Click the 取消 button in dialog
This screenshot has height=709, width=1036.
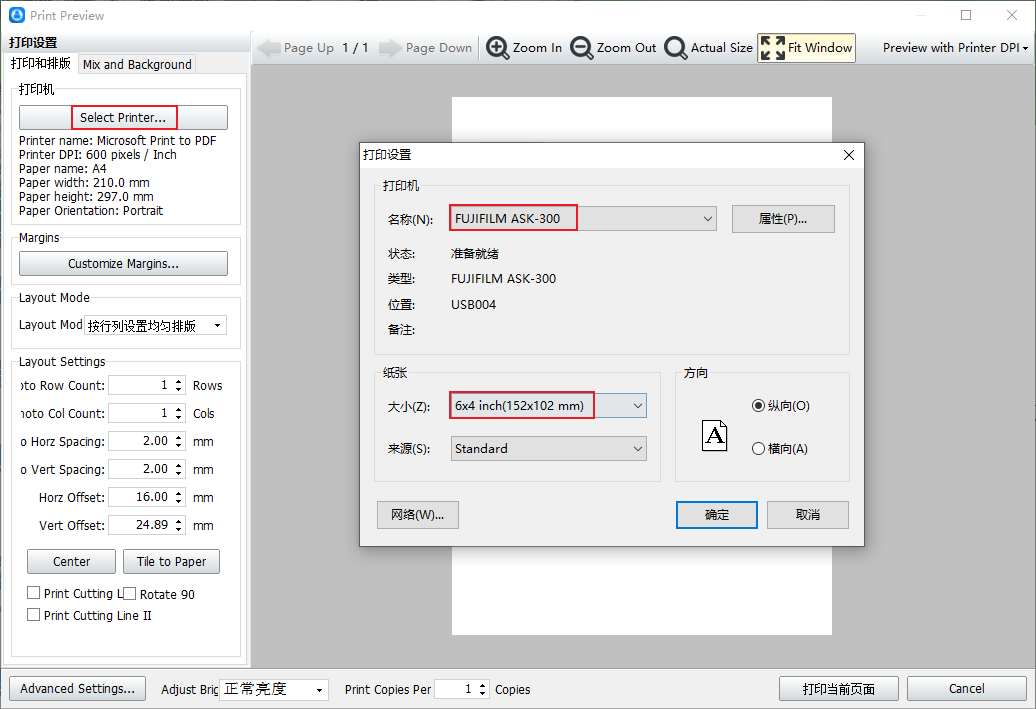tap(807, 515)
